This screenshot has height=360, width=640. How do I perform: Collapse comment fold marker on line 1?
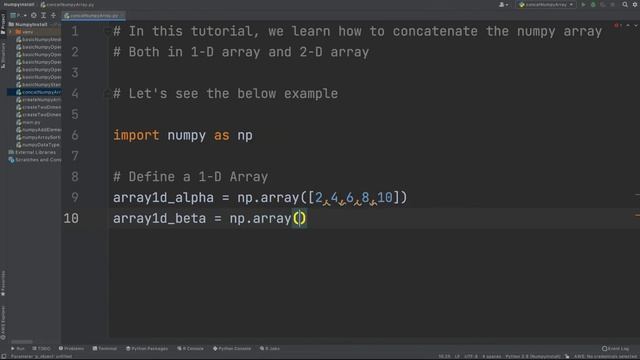pos(107,31)
